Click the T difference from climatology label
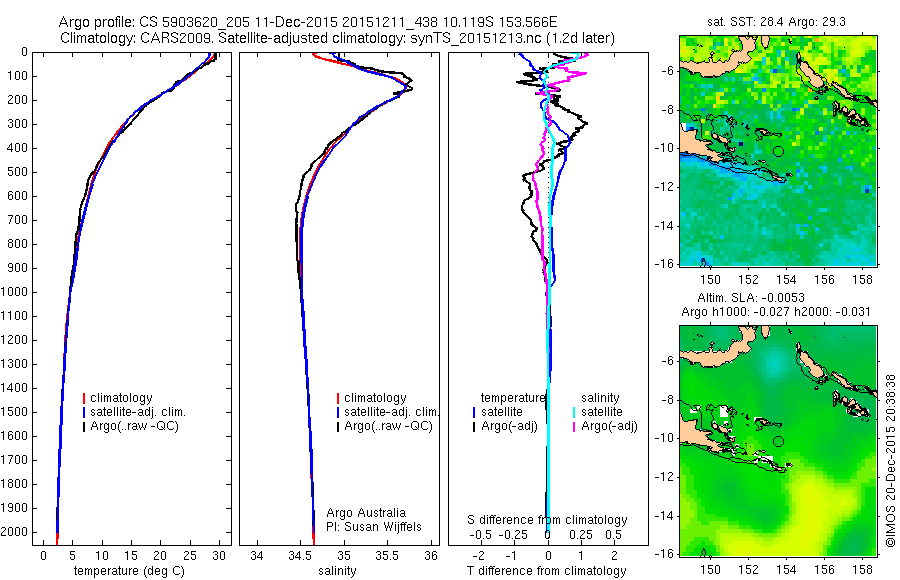 pos(546,571)
